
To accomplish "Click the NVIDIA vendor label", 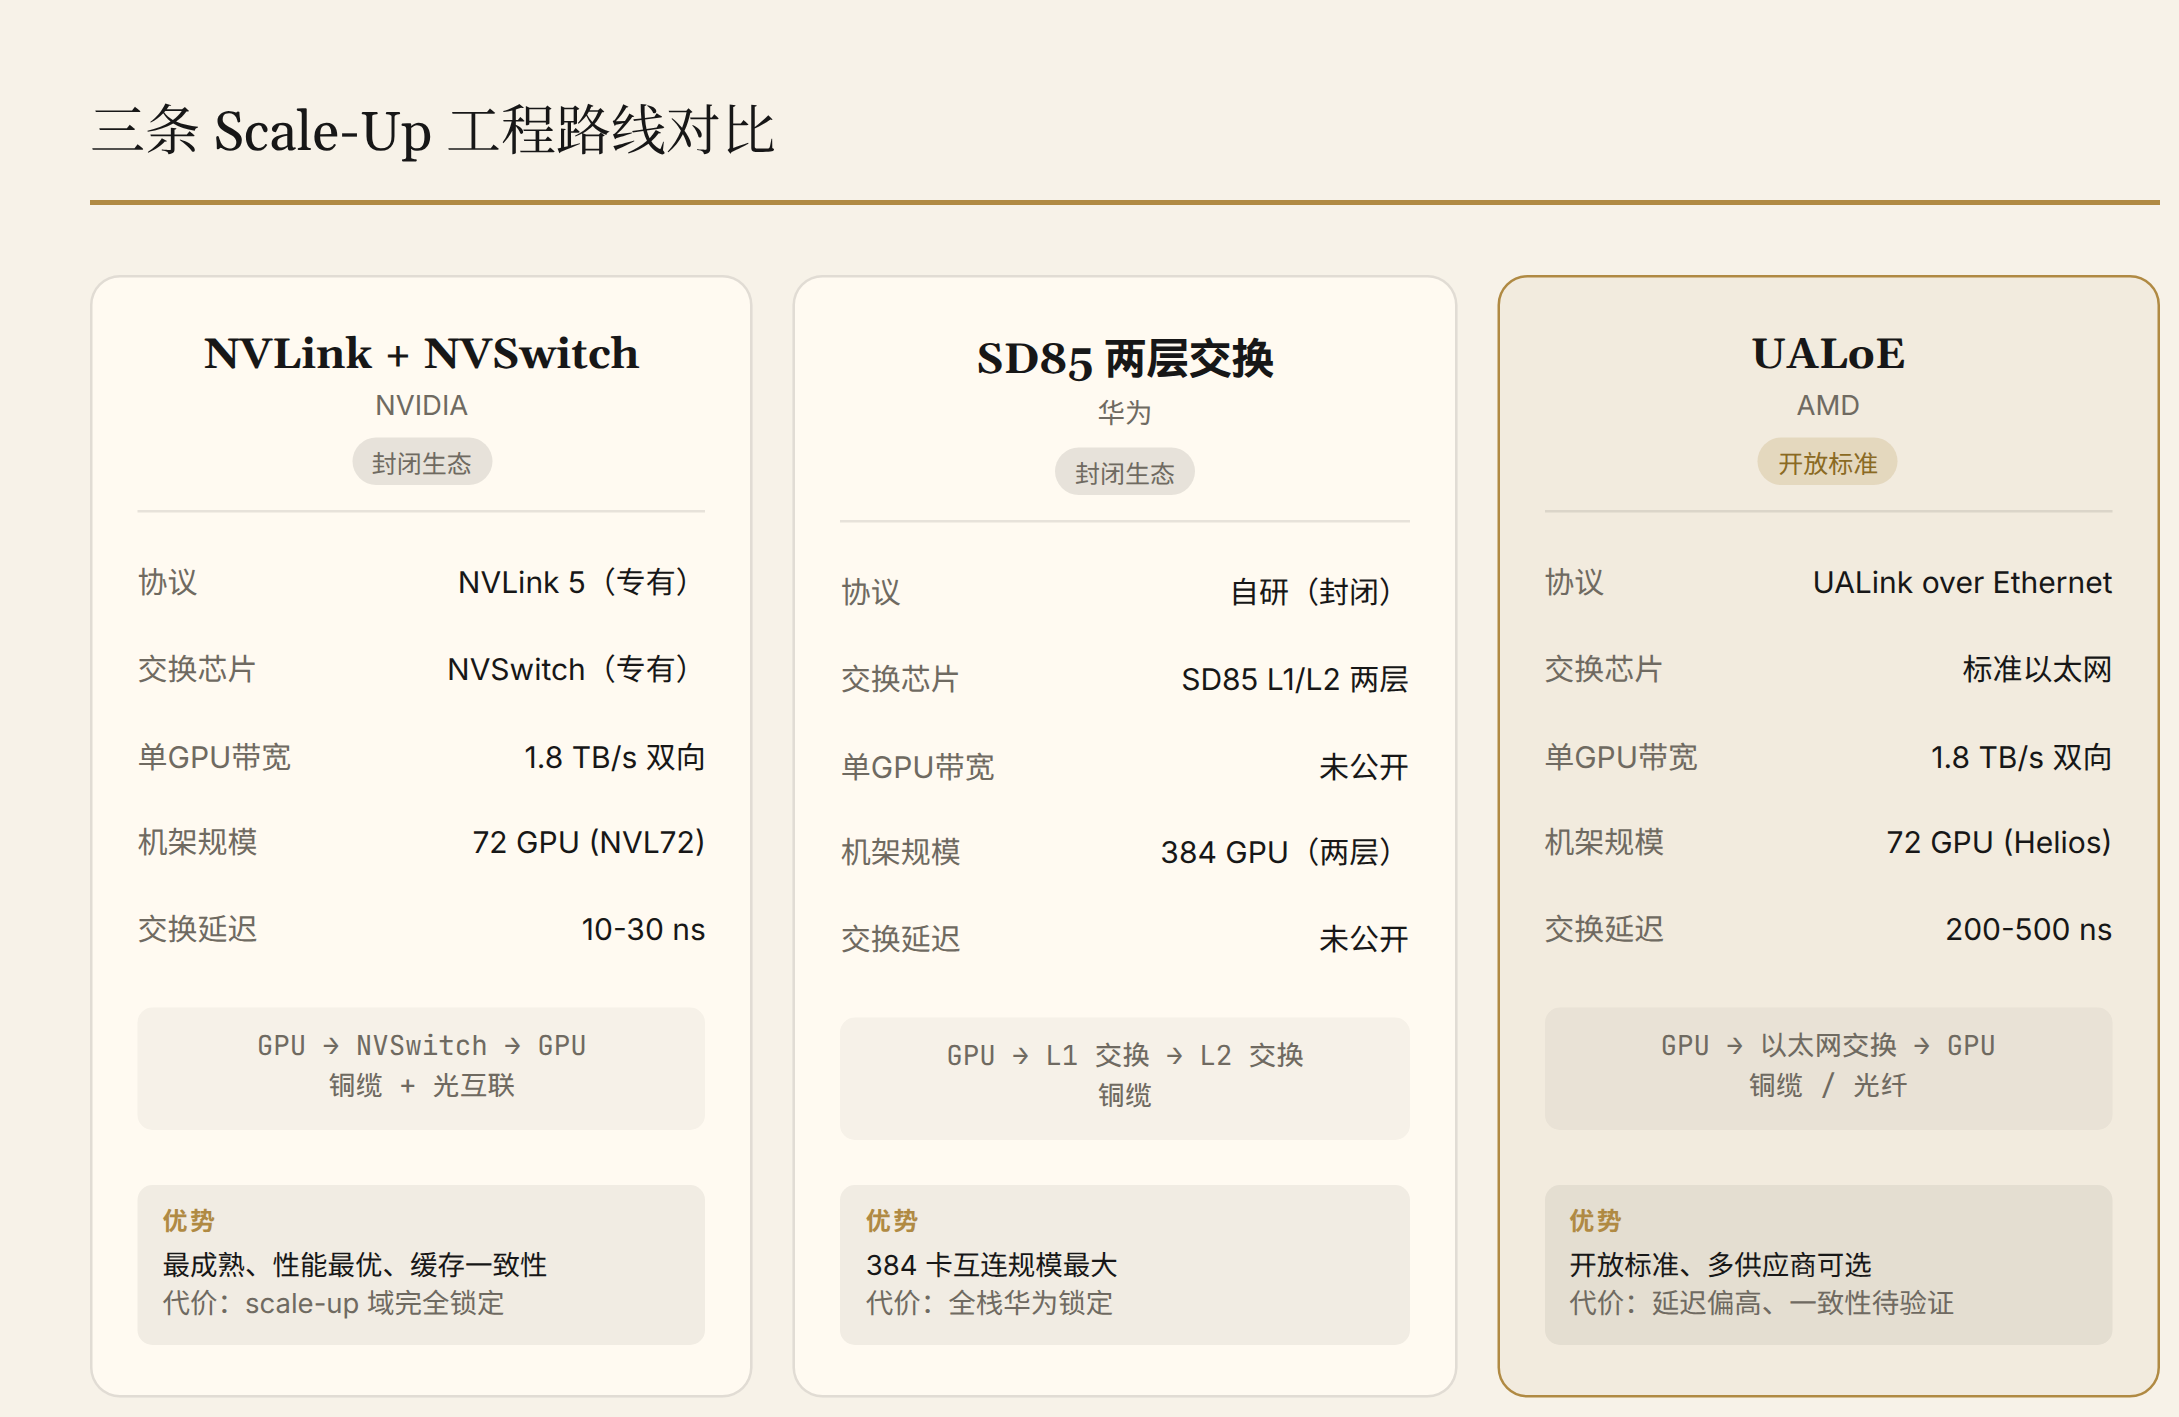I will (421, 405).
